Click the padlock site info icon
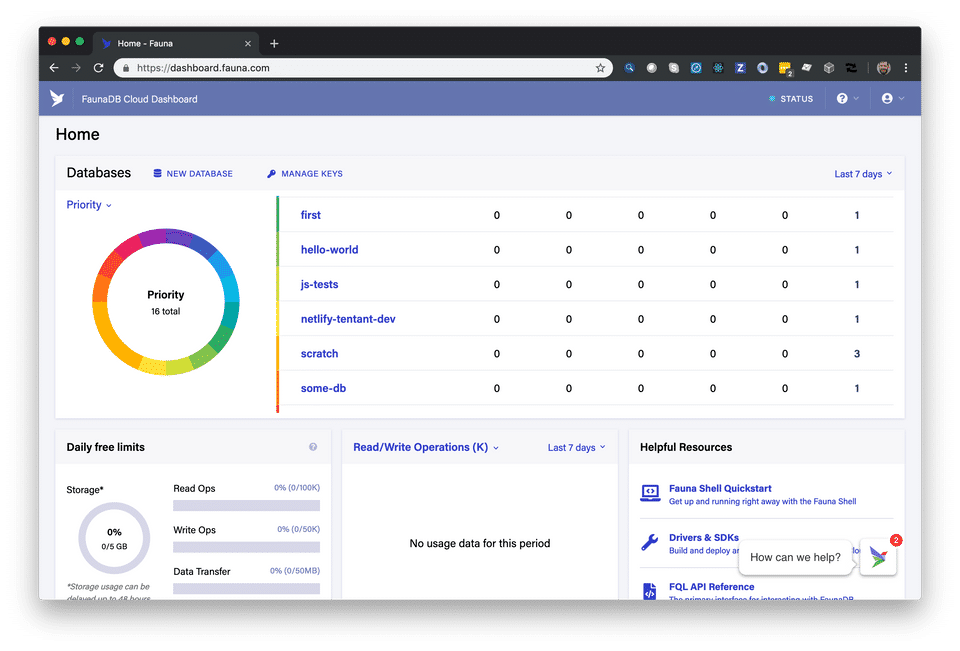Image resolution: width=960 pixels, height=651 pixels. tap(126, 68)
